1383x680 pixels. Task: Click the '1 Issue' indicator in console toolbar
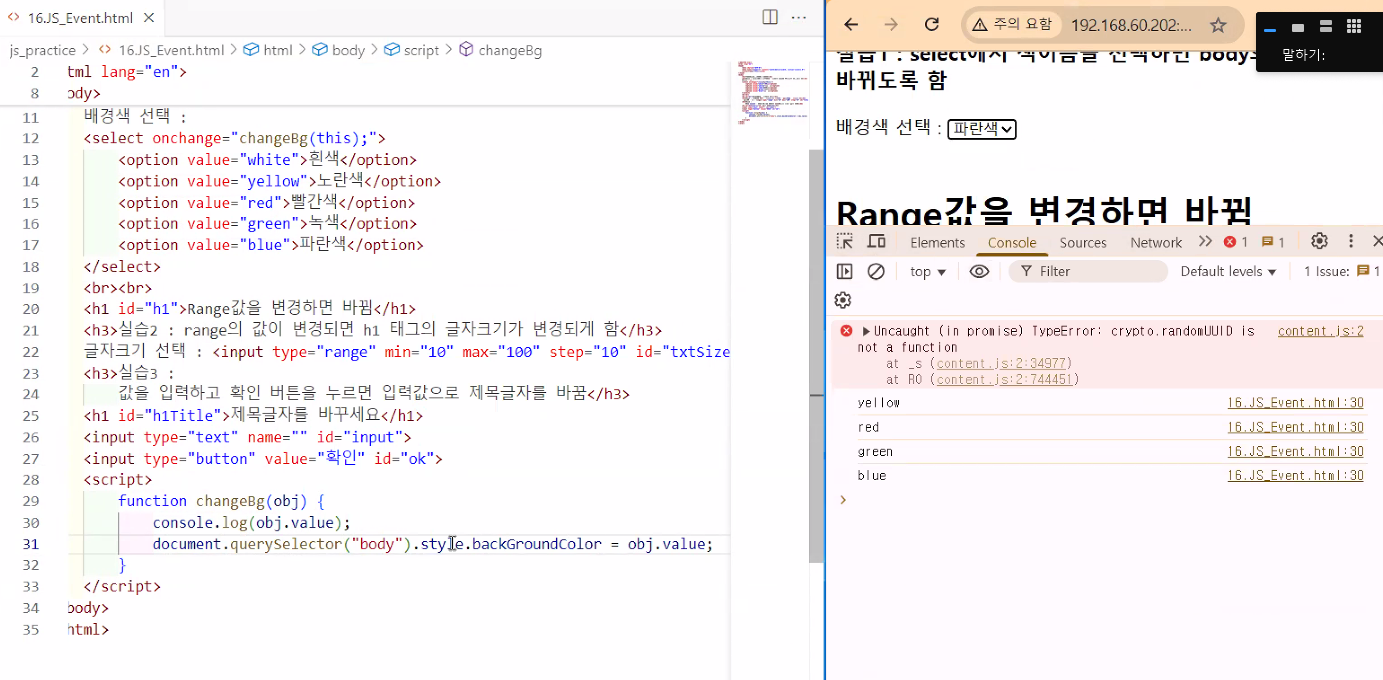tap(1341, 271)
